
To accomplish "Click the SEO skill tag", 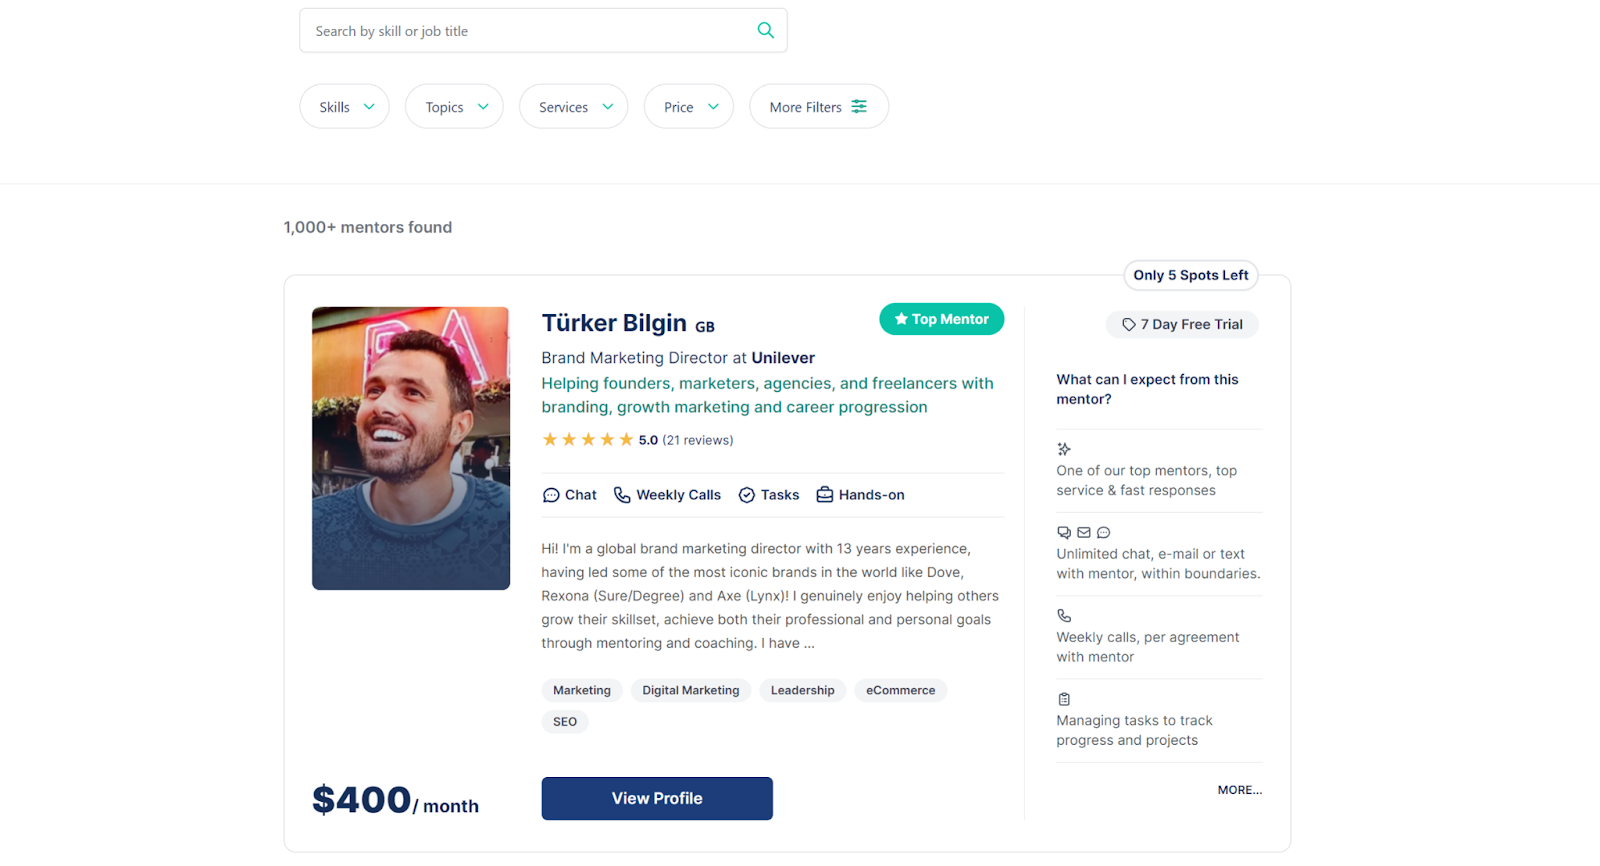I will [565, 722].
